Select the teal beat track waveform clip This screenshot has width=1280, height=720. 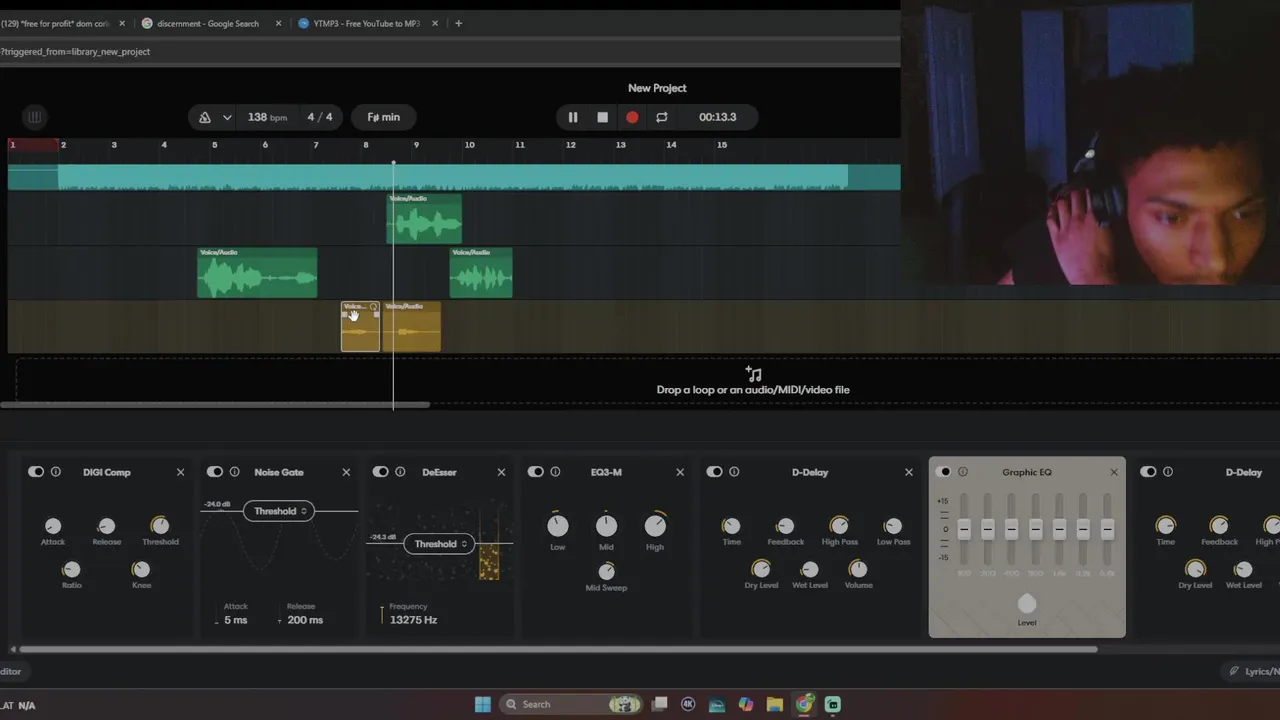453,177
